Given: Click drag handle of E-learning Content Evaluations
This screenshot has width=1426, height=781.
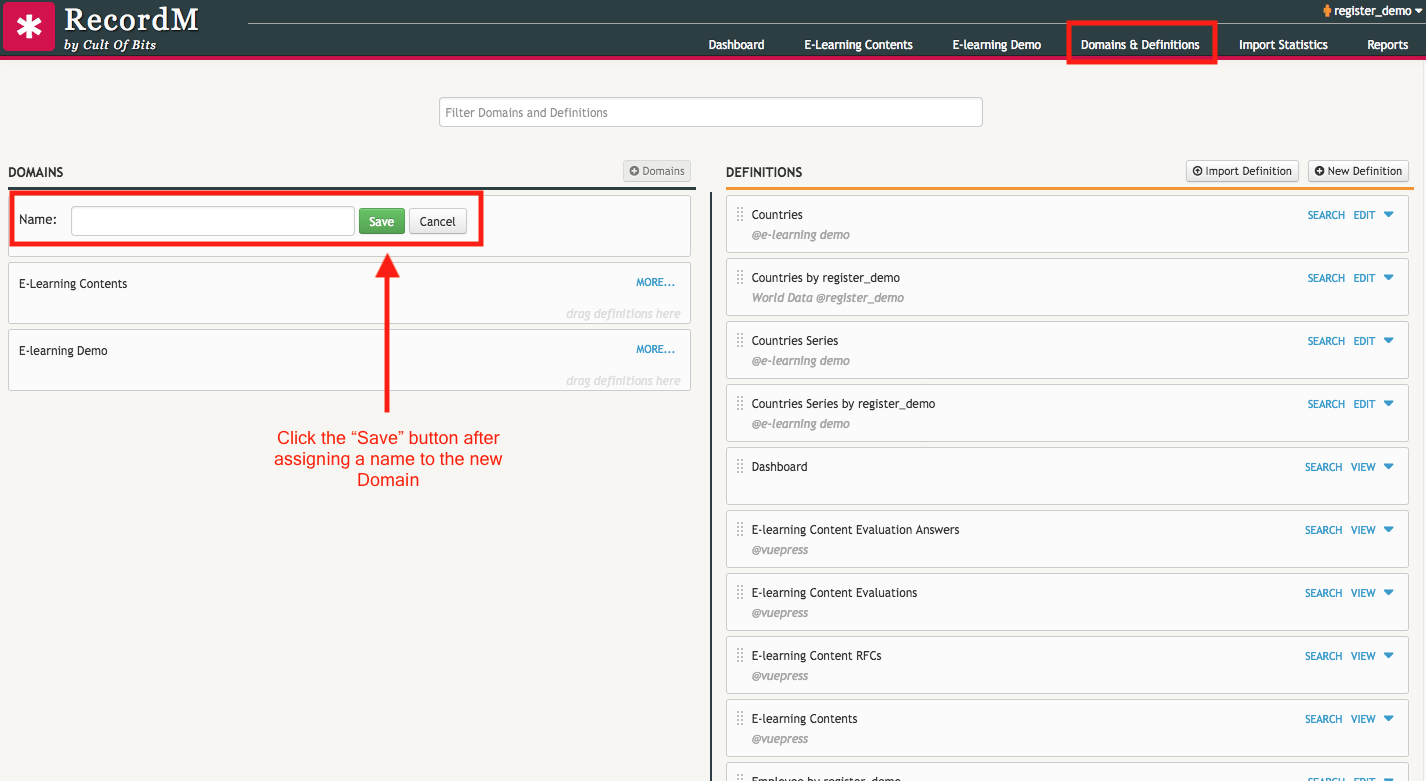Looking at the screenshot, I should pyautogui.click(x=740, y=593).
